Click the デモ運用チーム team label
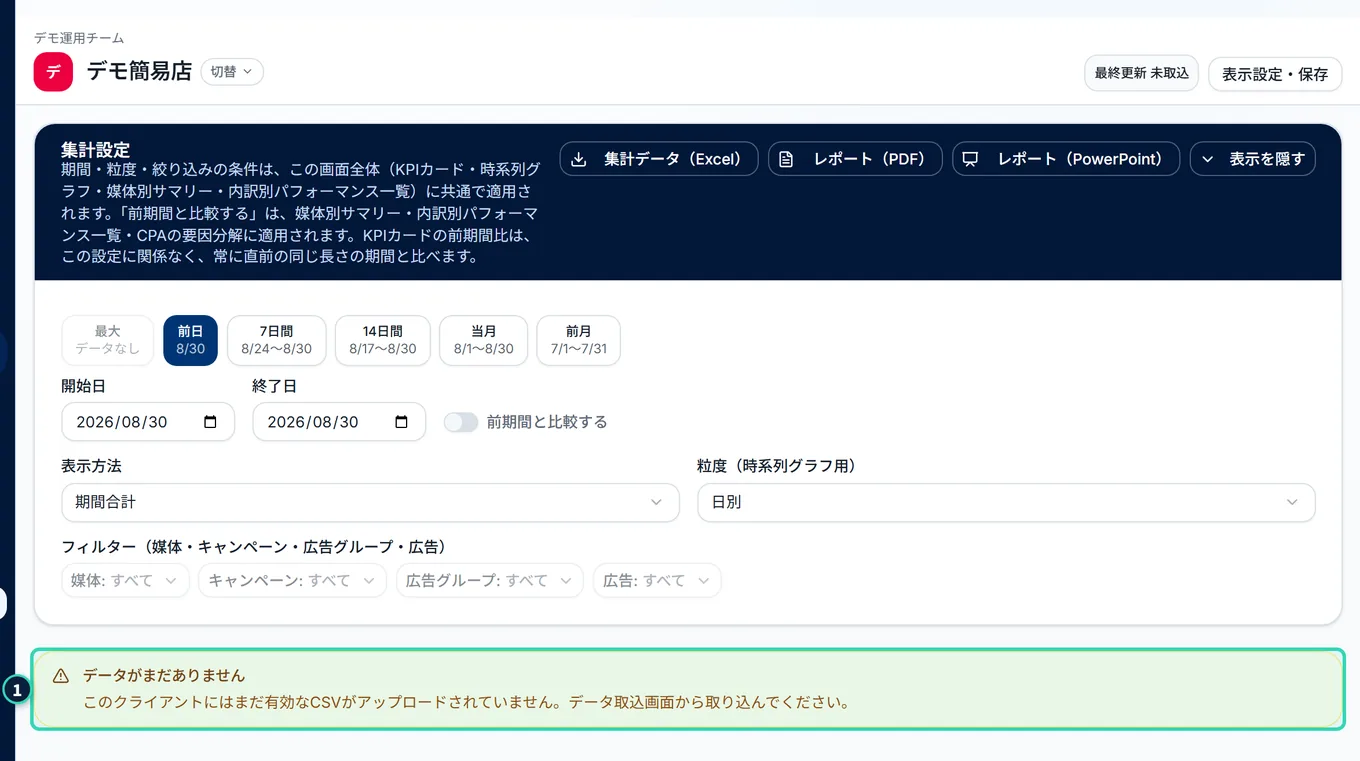Image resolution: width=1360 pixels, height=761 pixels. (x=79, y=38)
